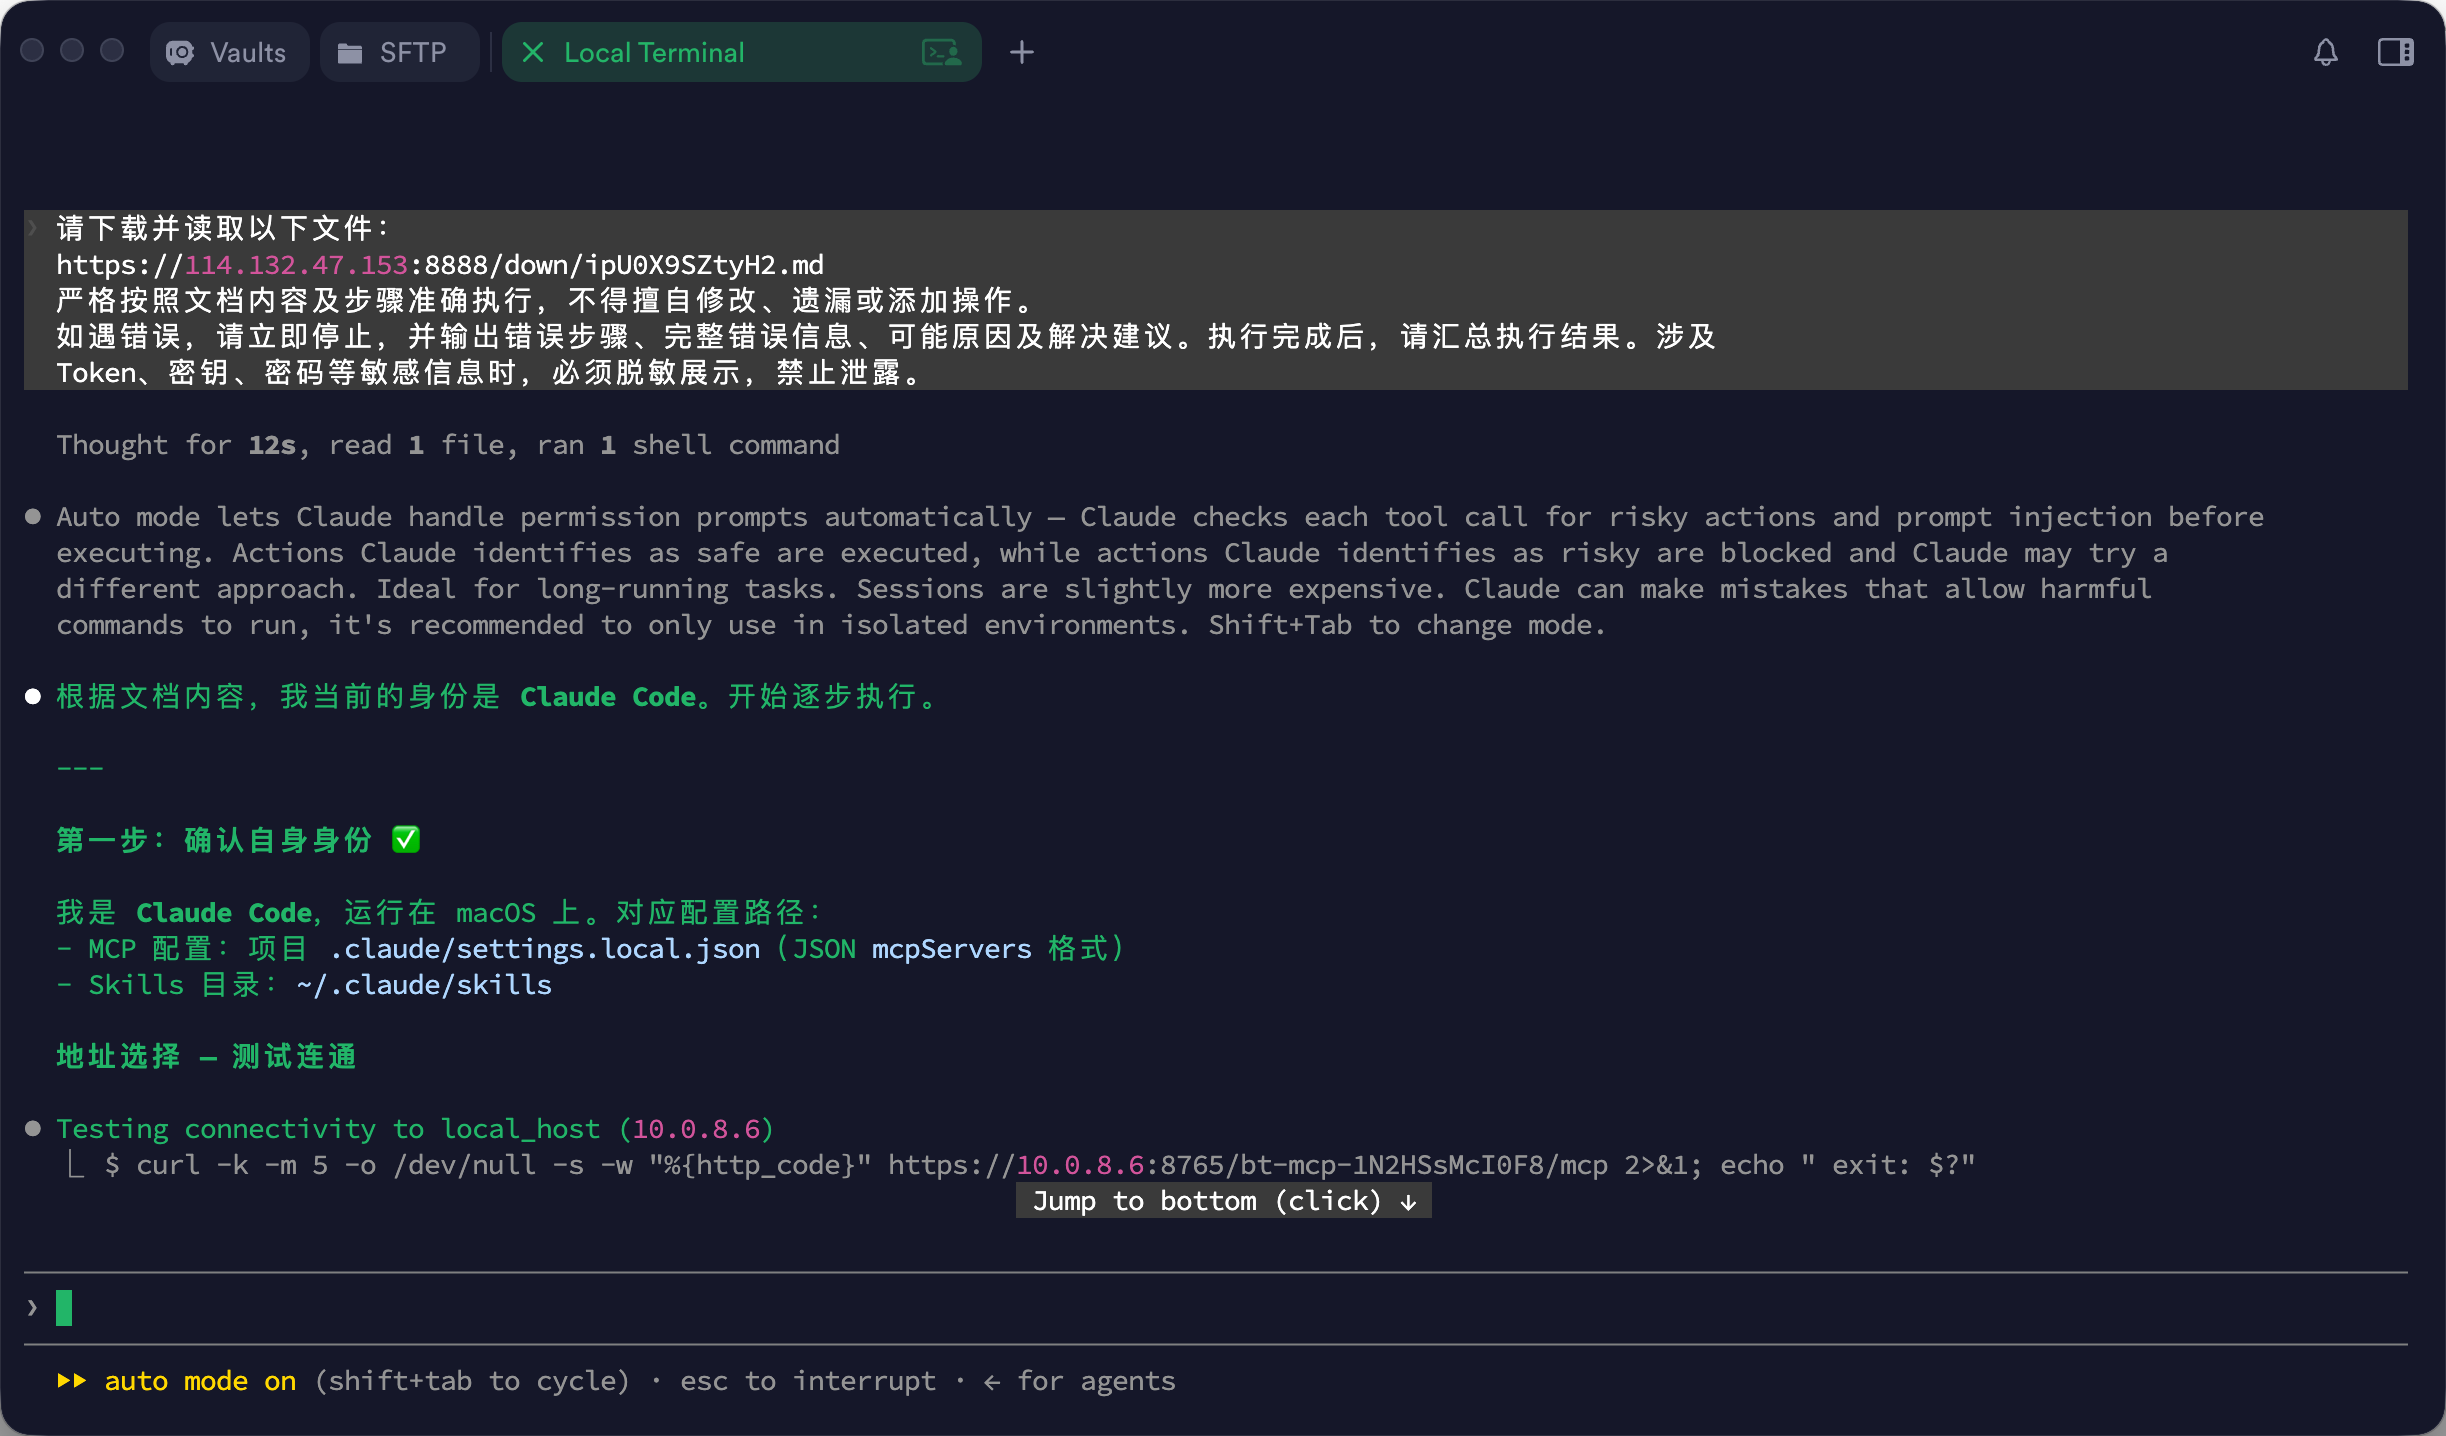Click 'auto mode on' status text

(x=200, y=1381)
